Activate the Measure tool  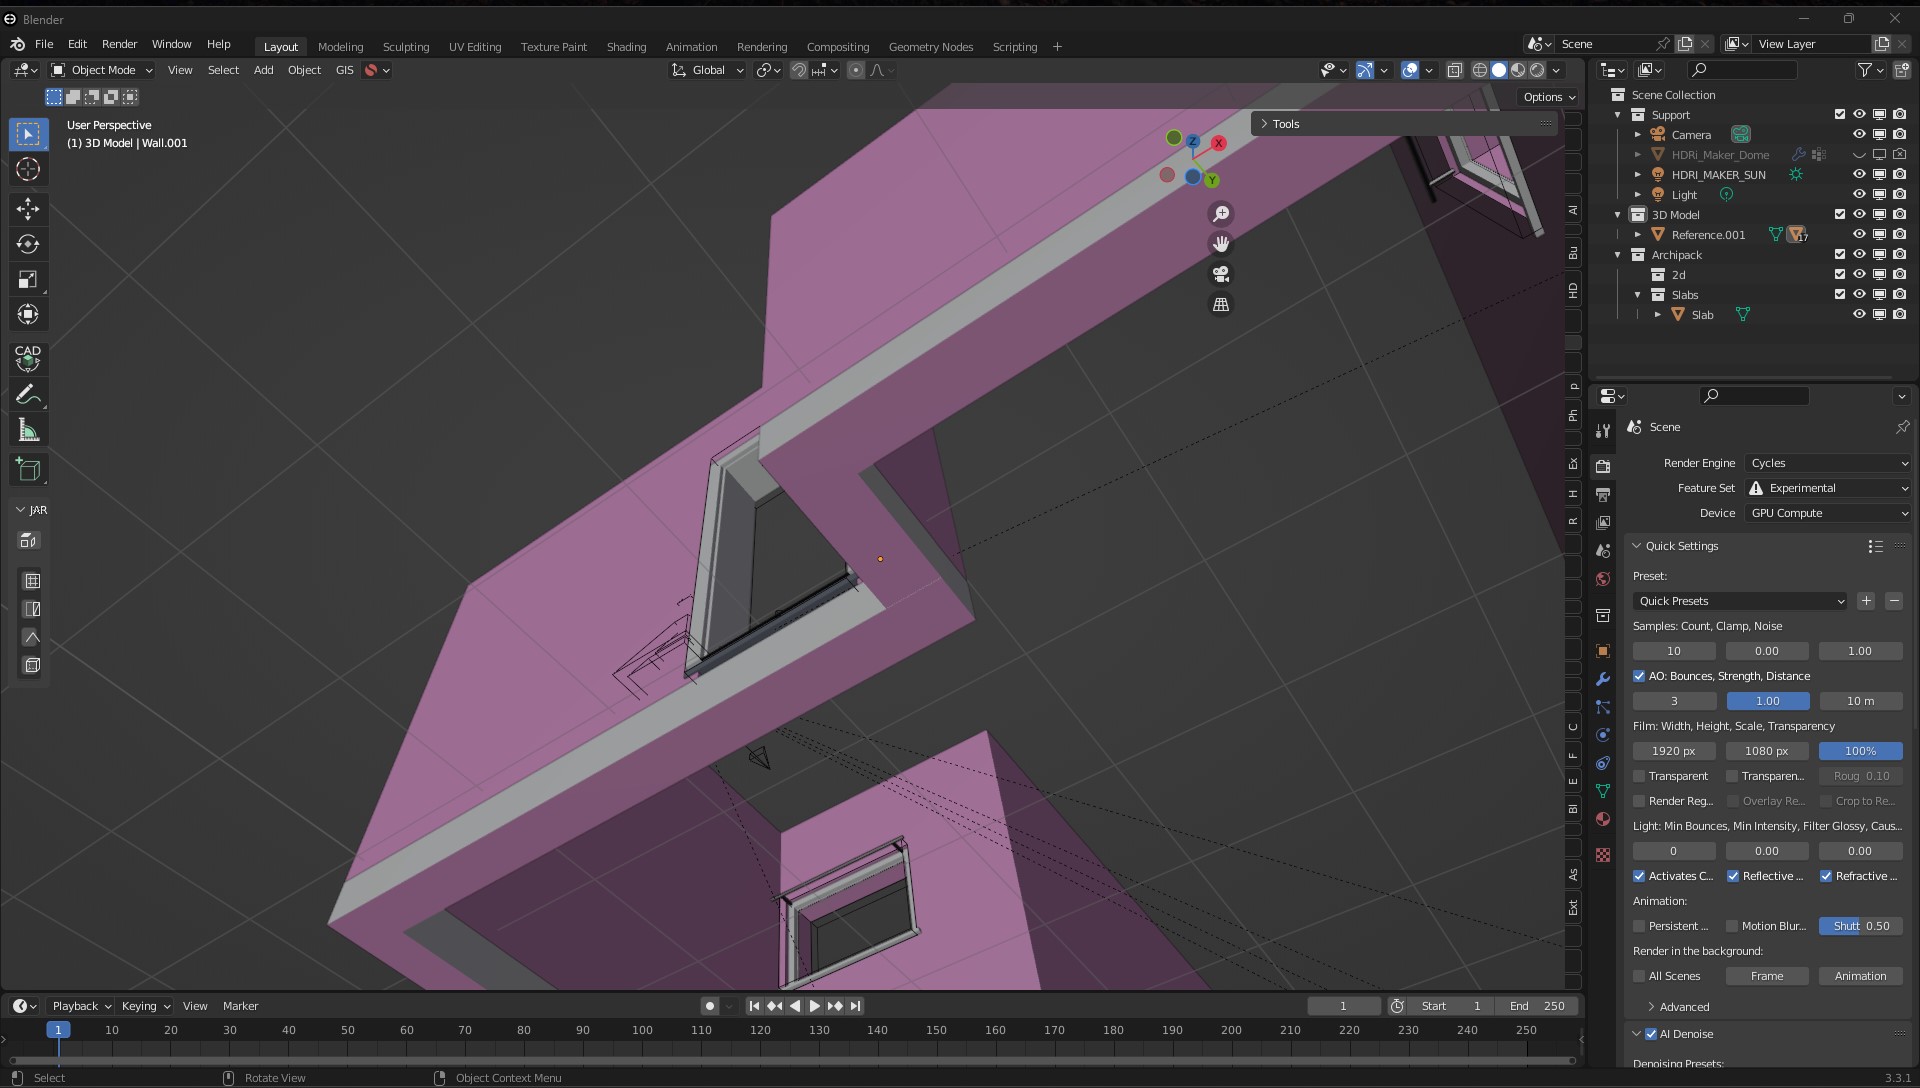tap(28, 431)
